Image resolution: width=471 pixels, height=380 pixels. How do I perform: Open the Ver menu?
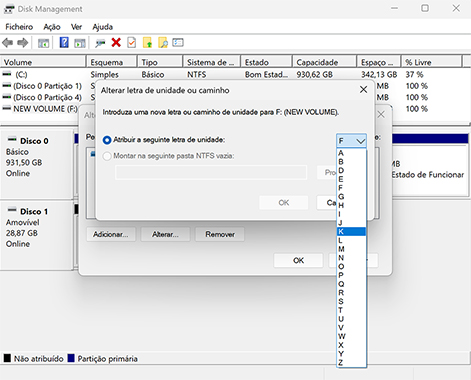(76, 27)
